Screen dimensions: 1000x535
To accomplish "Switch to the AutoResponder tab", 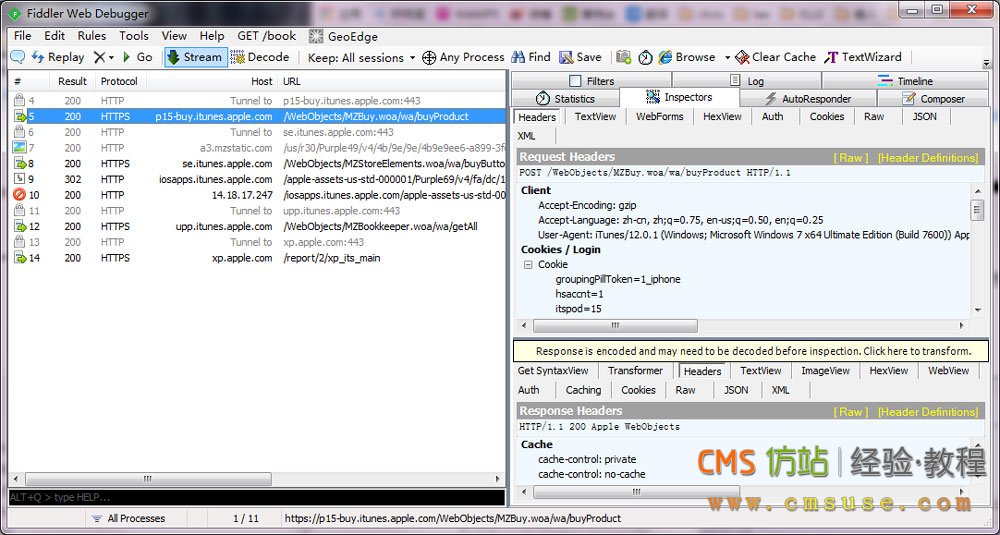I will pos(808,98).
